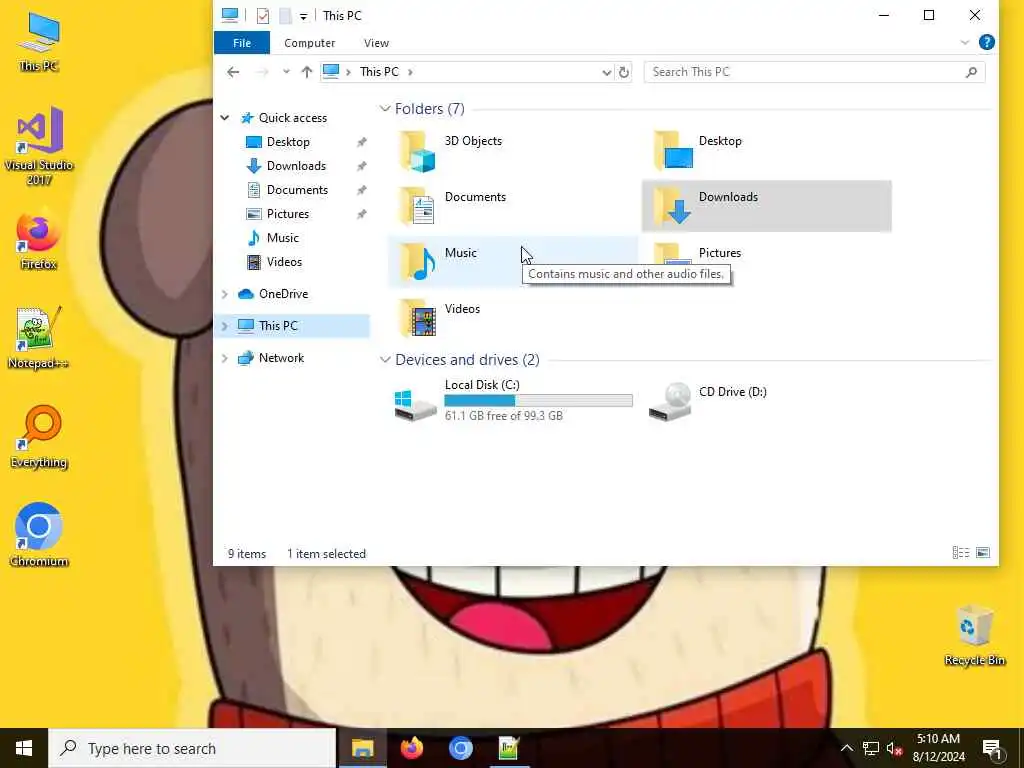Click Chromium taskbar icon

460,748
